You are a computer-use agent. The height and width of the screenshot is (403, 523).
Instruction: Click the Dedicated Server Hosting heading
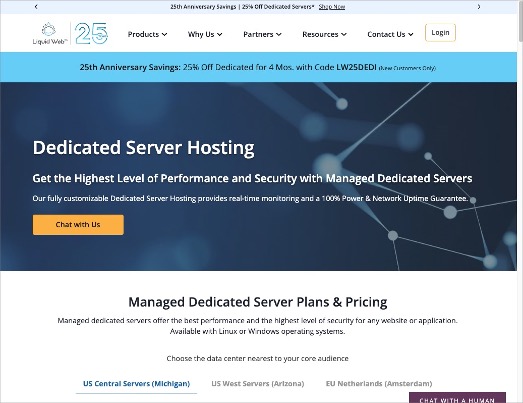(143, 147)
